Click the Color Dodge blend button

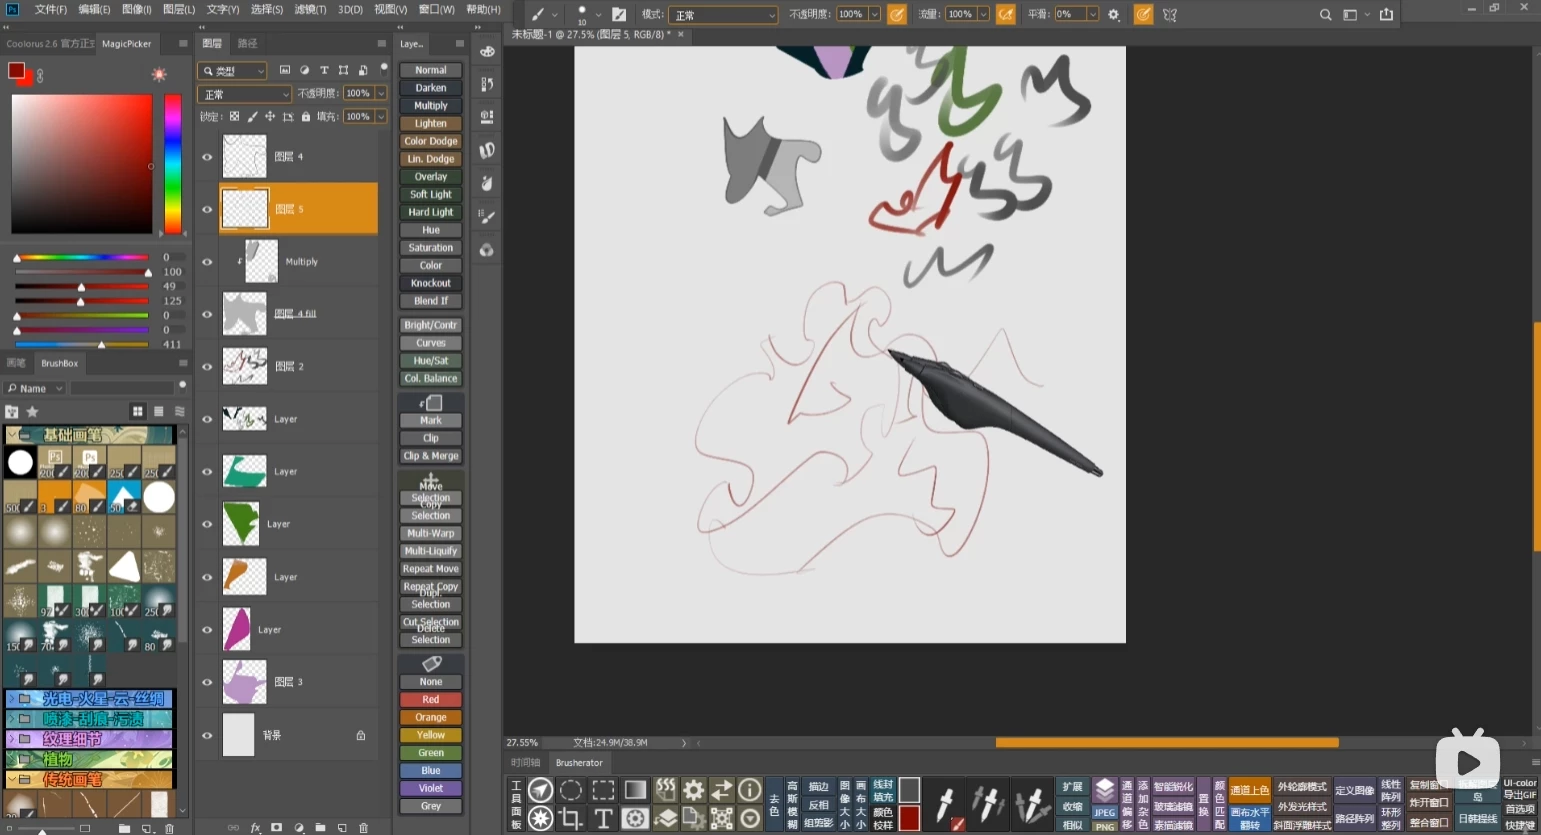coord(431,141)
